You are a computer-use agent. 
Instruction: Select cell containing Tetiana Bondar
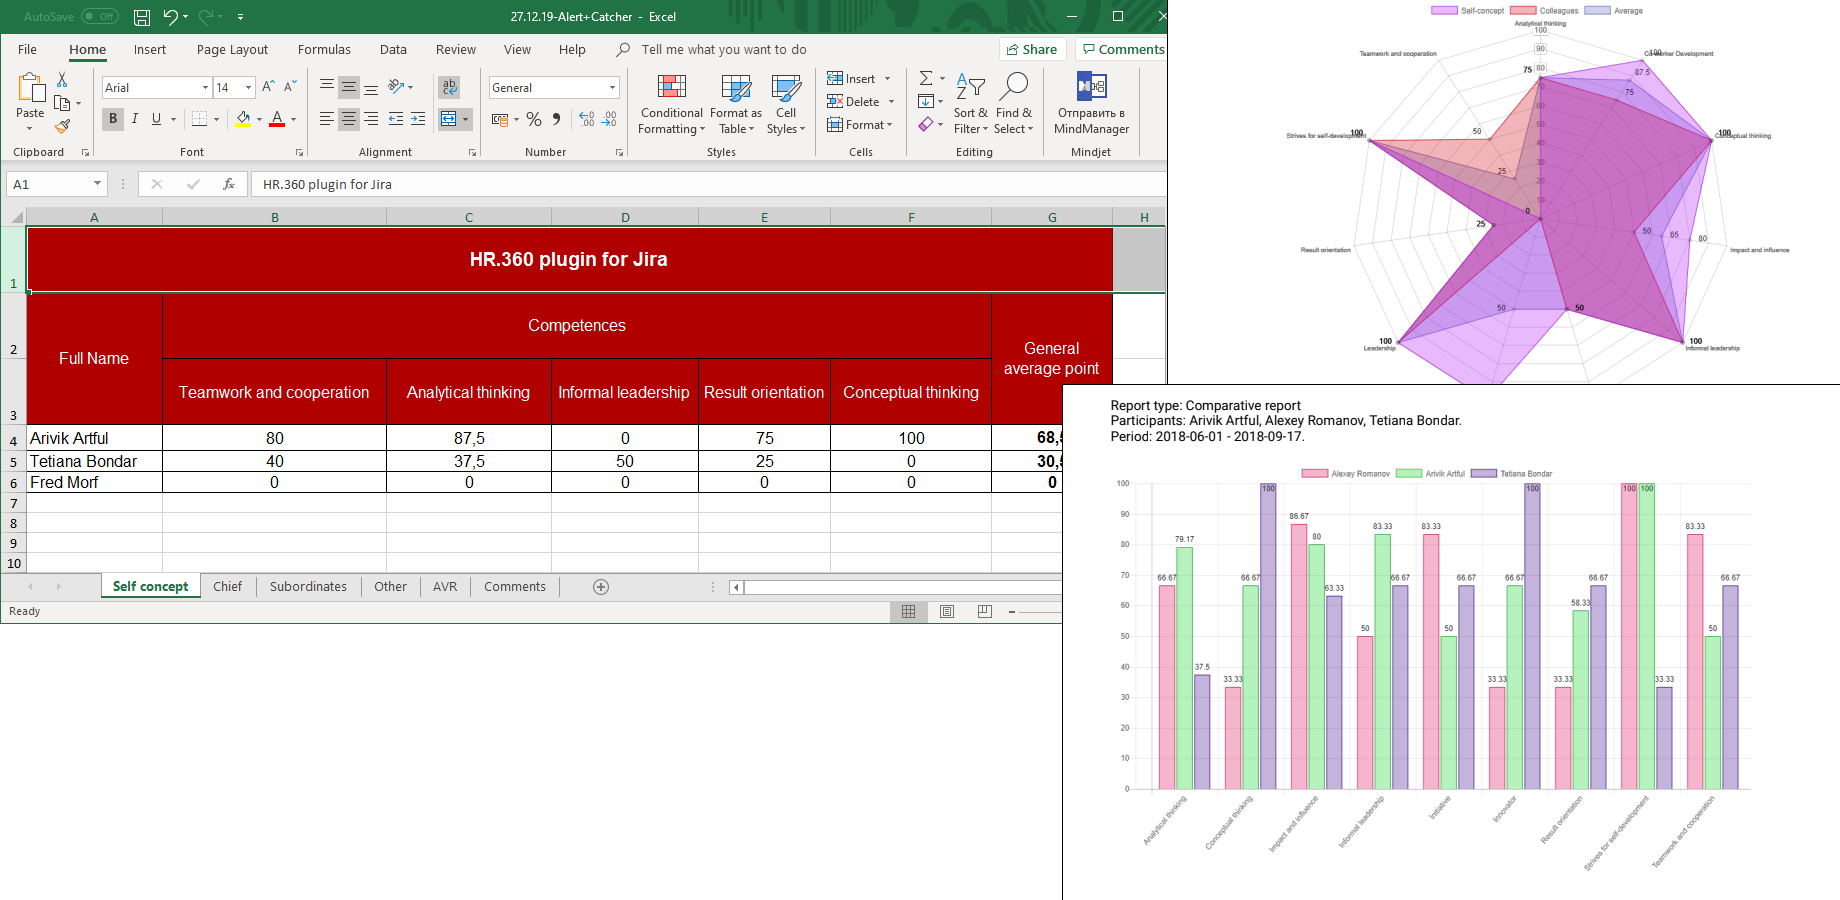(x=94, y=461)
